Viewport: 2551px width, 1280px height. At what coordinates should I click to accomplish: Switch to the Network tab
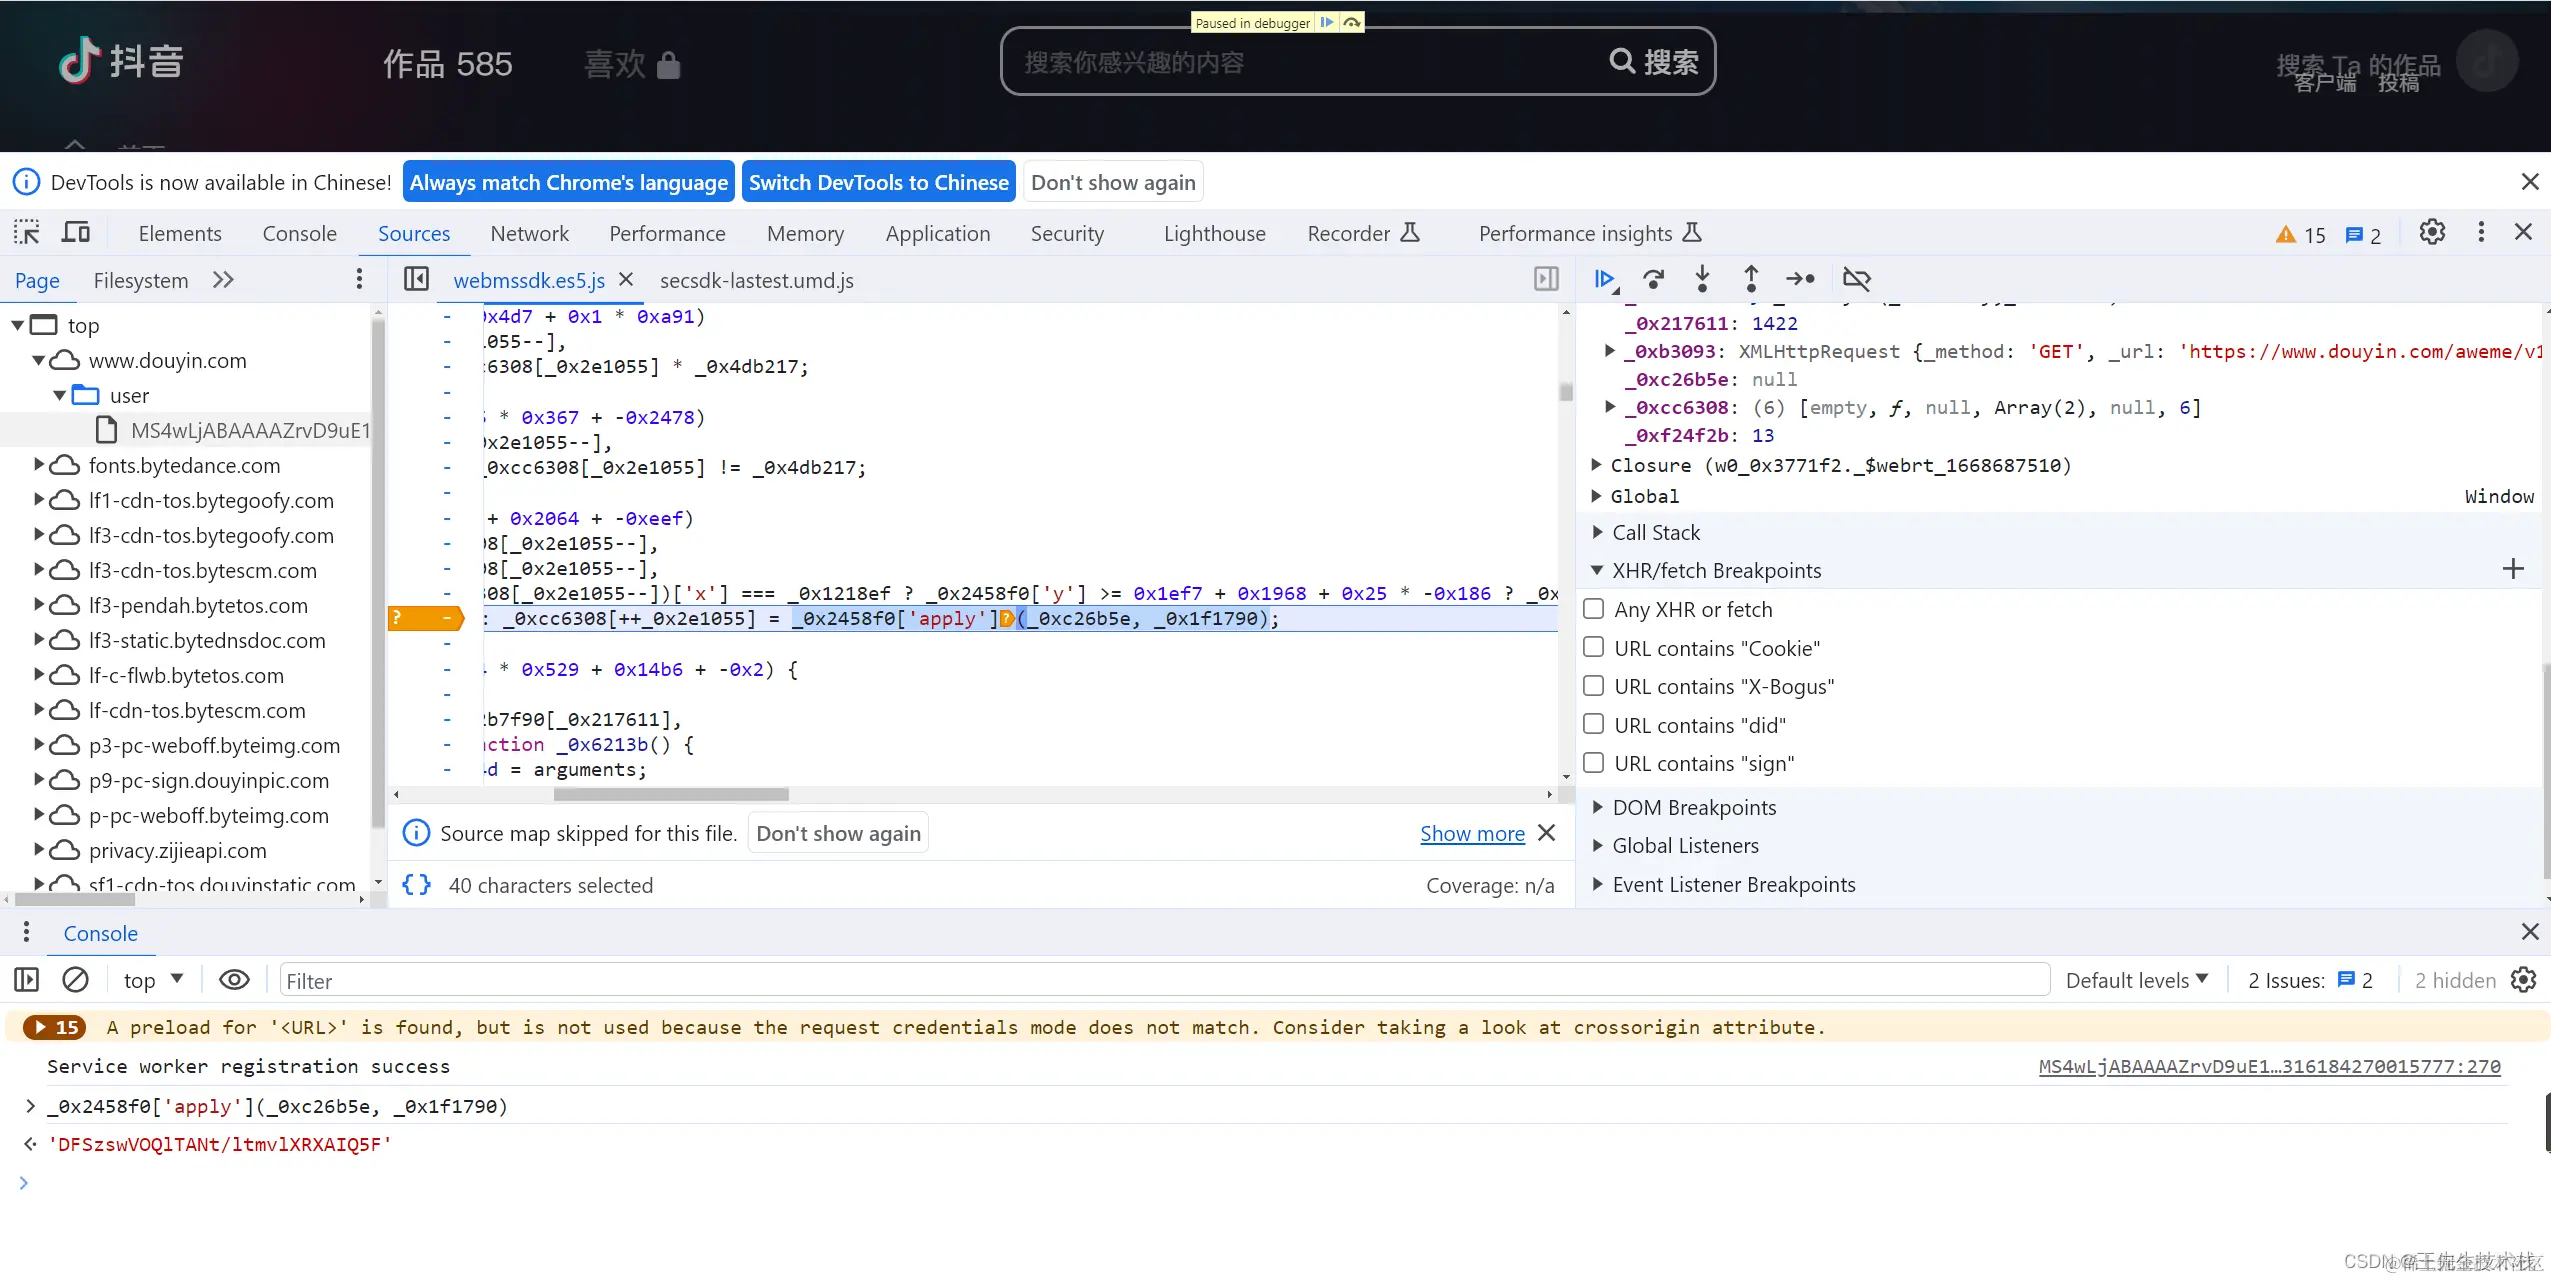tap(529, 234)
